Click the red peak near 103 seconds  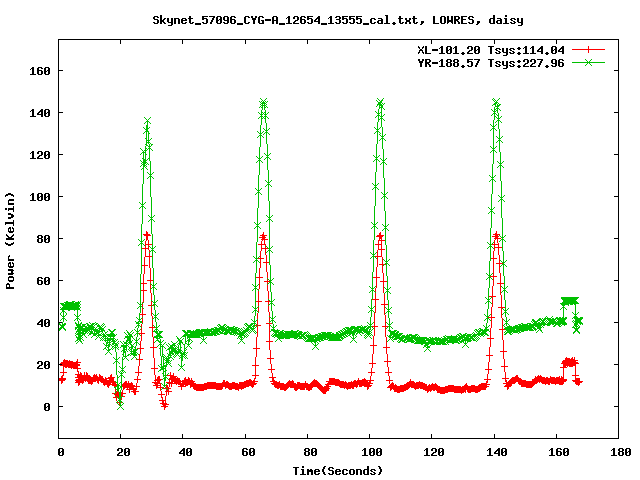(380, 236)
